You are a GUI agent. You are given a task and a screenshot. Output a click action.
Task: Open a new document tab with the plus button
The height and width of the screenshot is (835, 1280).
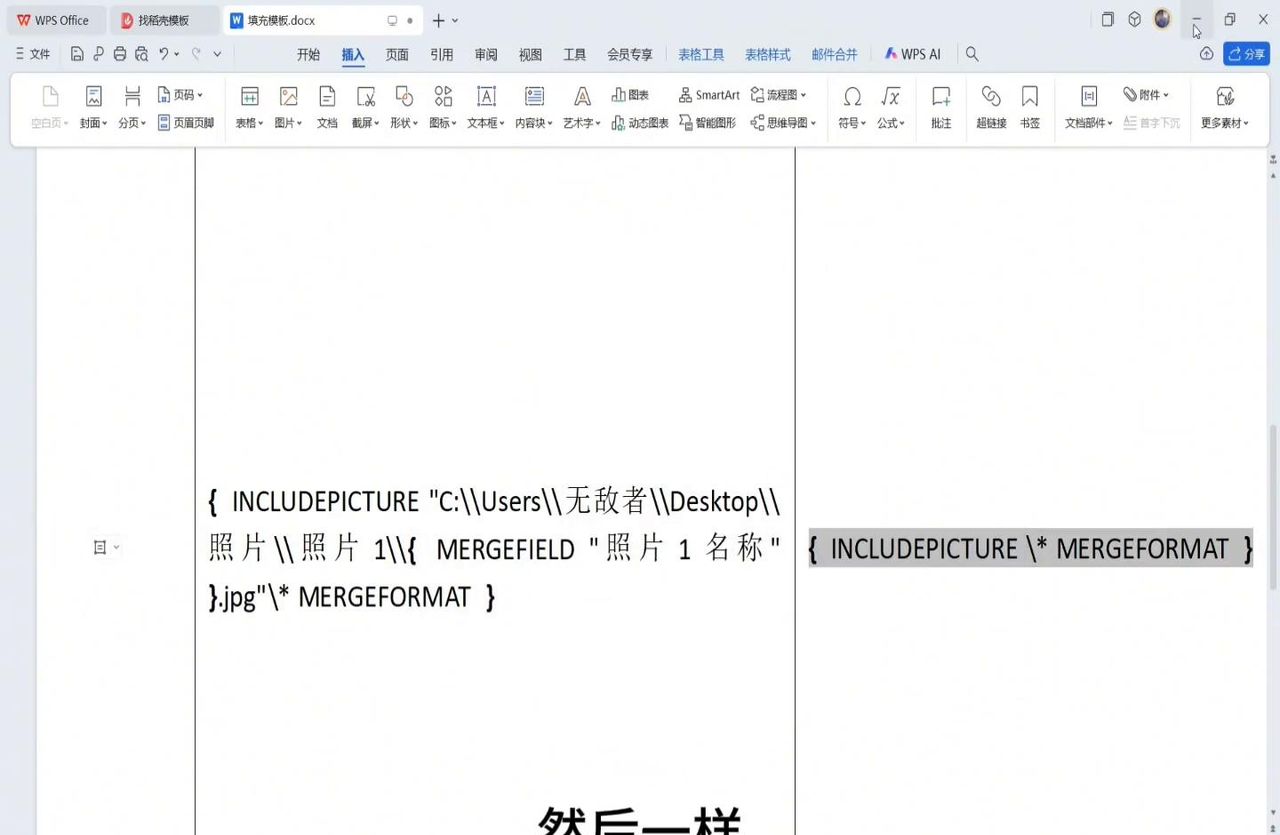click(x=440, y=20)
